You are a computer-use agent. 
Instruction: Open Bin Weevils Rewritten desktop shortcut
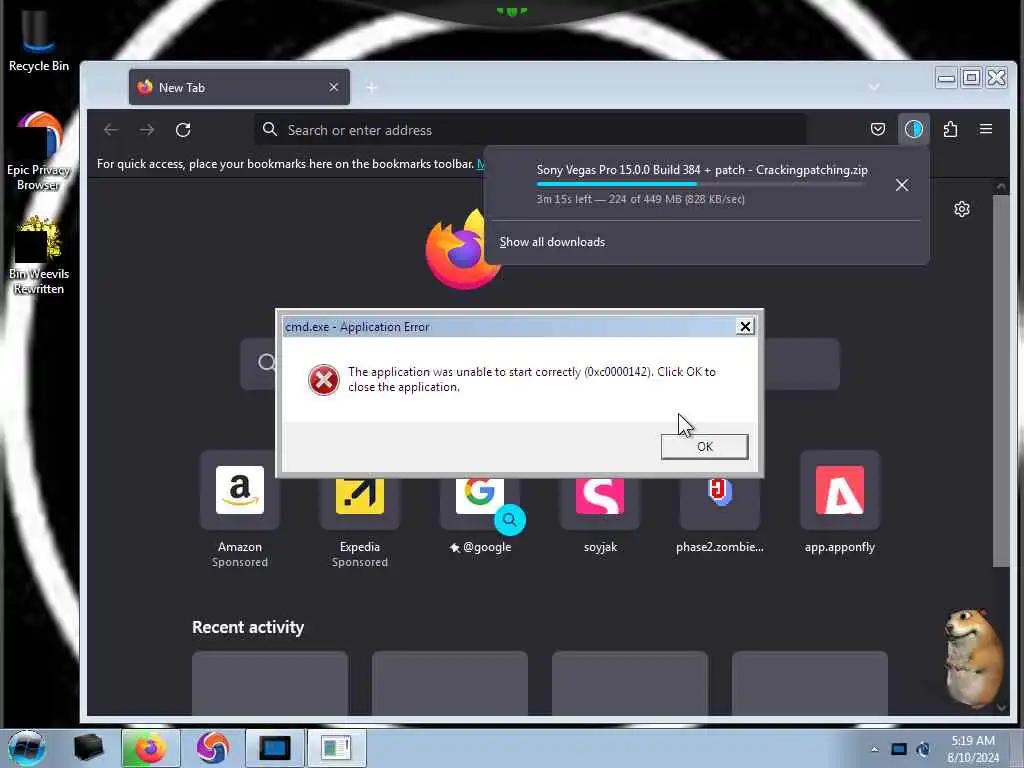coord(39,256)
